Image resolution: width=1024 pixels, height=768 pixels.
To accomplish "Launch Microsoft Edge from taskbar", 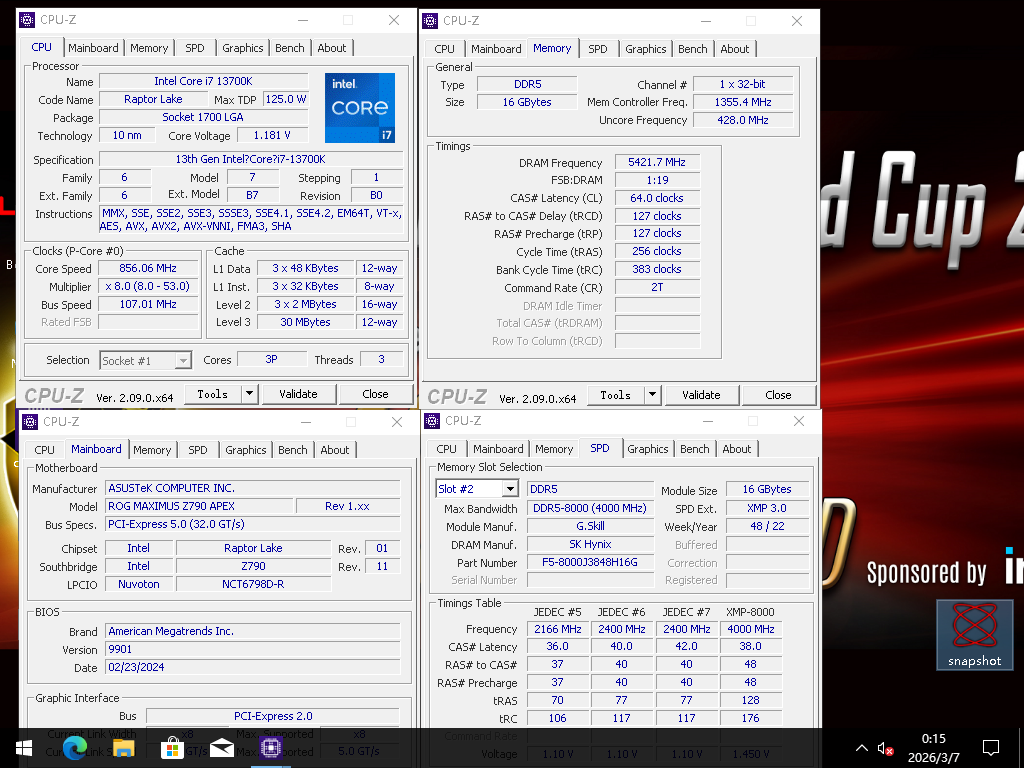I will click(x=75, y=748).
